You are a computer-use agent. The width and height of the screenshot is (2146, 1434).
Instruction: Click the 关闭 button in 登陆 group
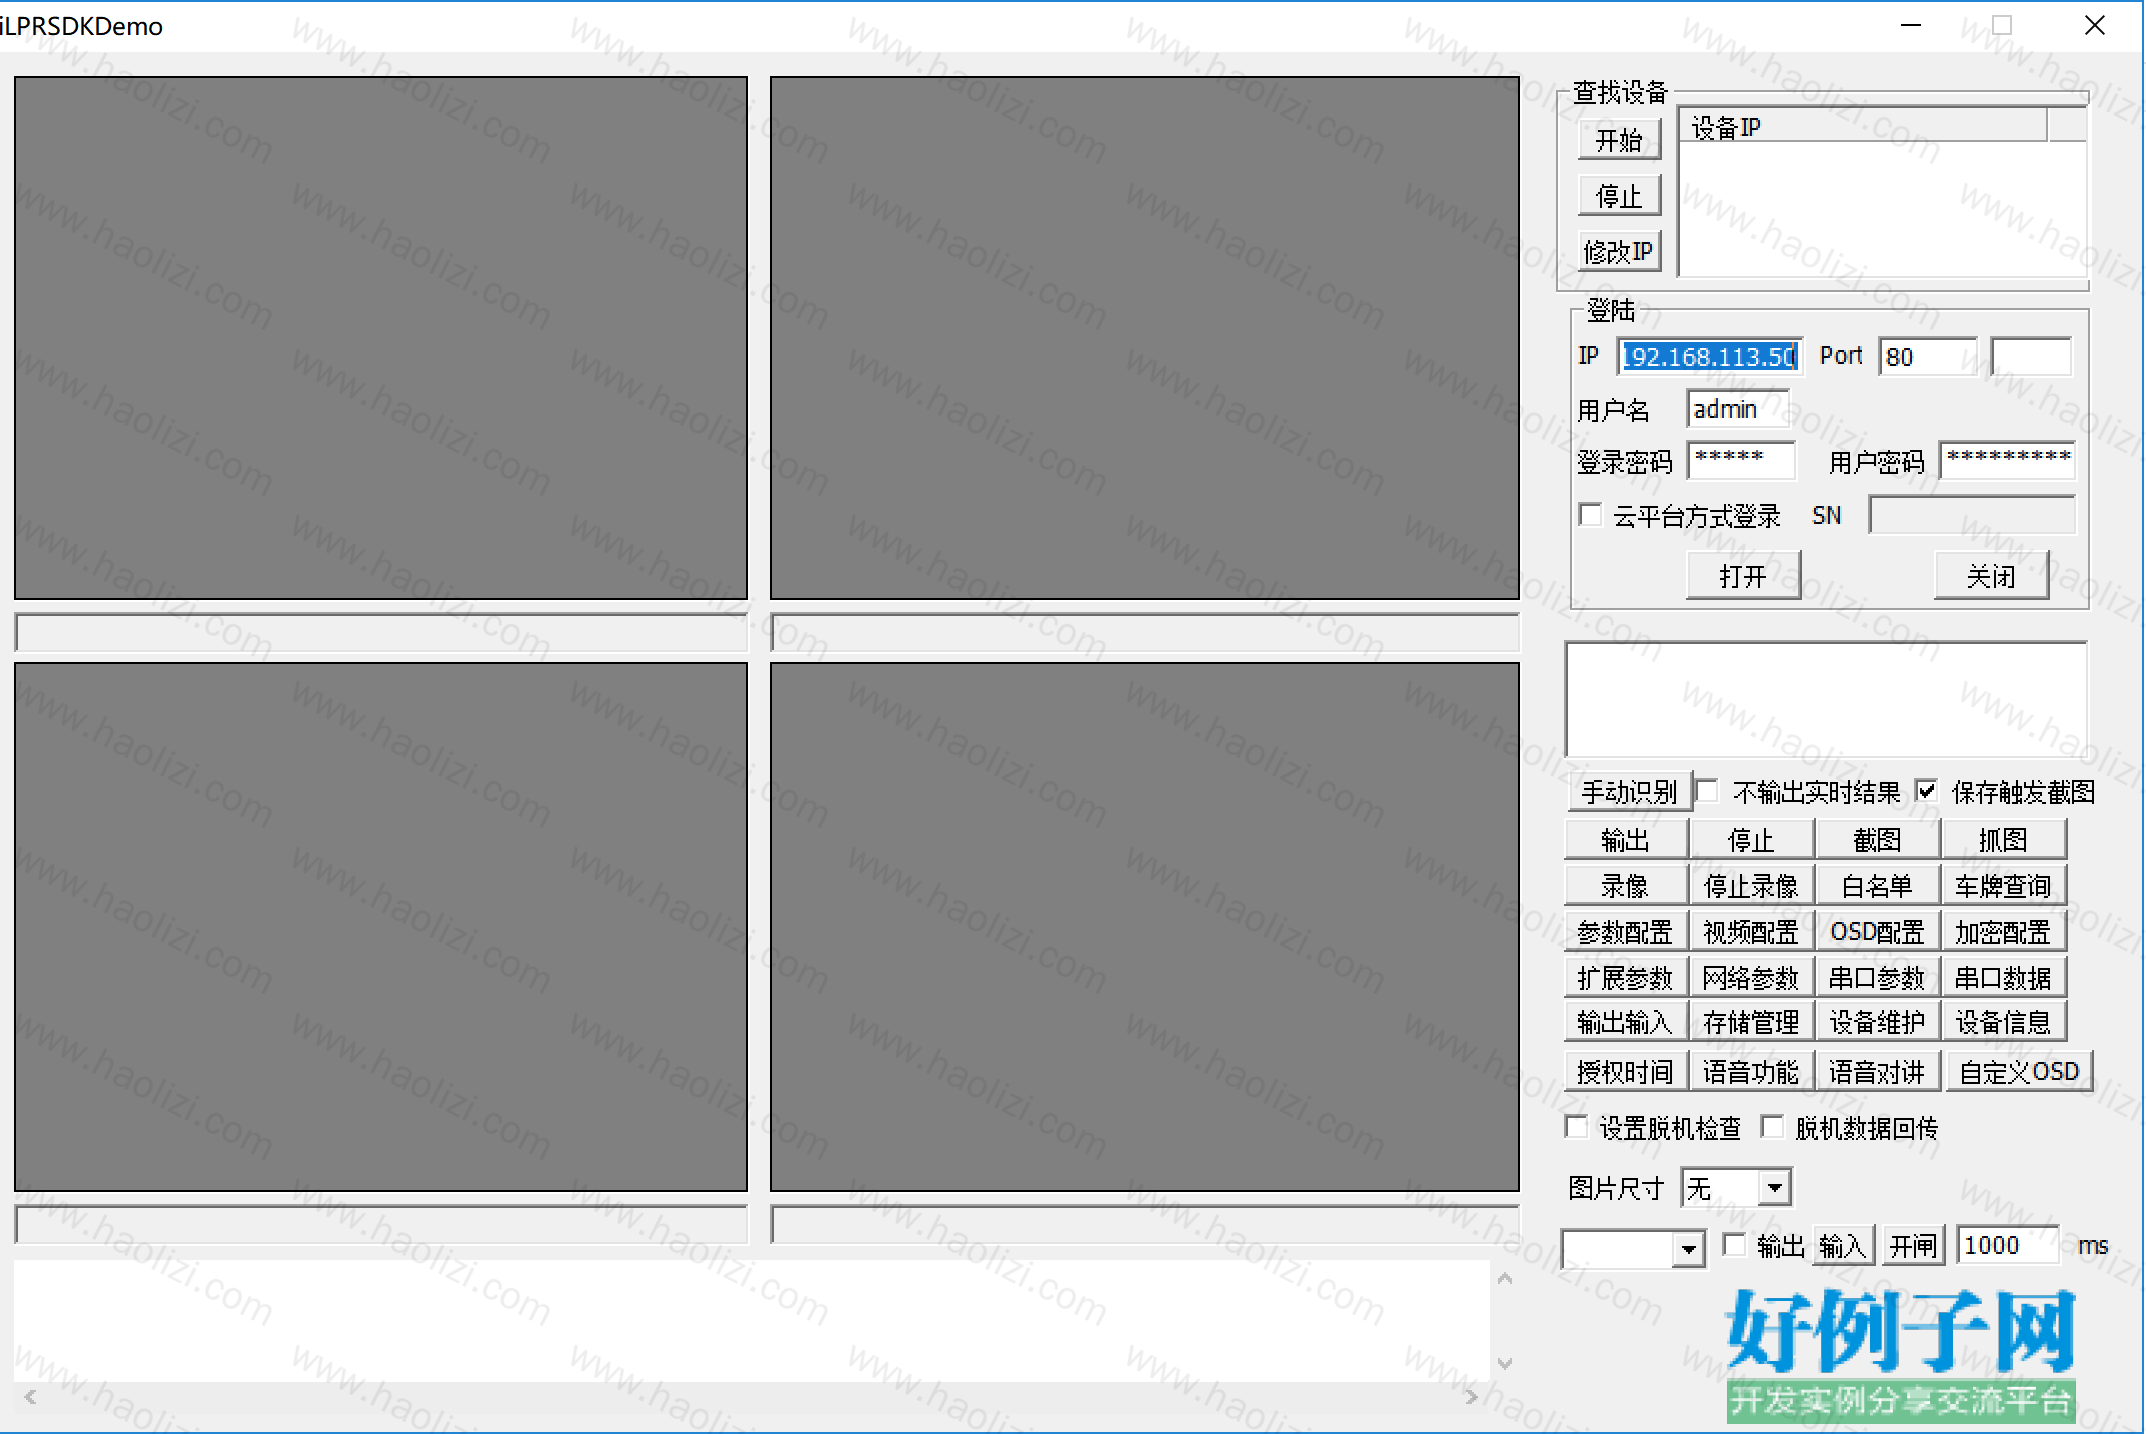click(1991, 575)
